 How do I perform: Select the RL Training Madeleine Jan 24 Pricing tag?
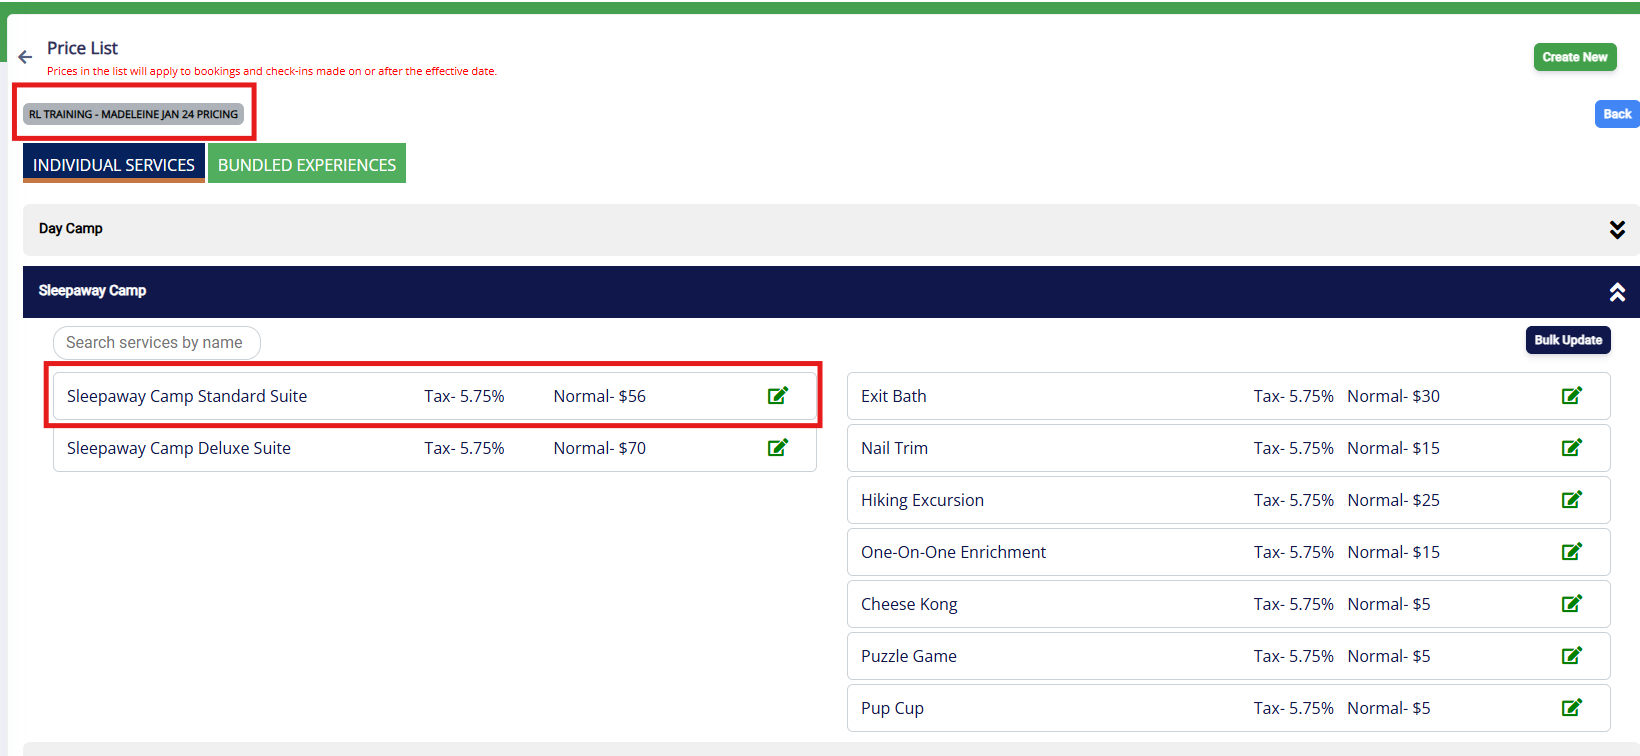(x=133, y=114)
